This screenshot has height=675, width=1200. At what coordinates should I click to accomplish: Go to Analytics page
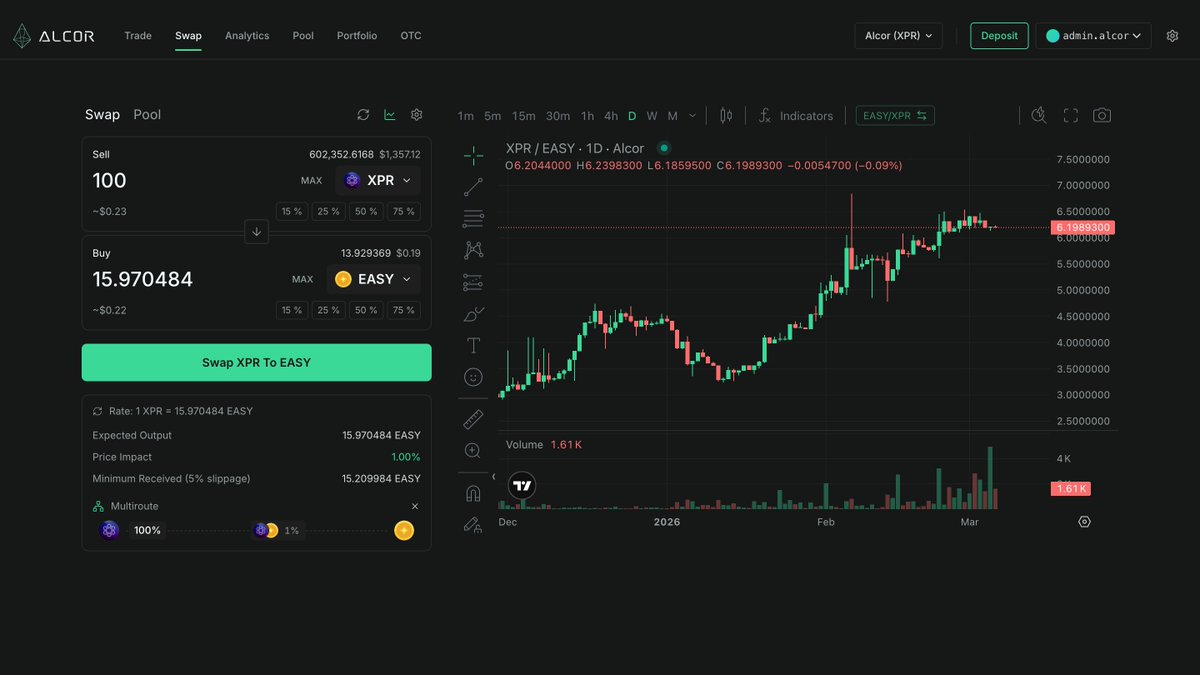click(247, 36)
